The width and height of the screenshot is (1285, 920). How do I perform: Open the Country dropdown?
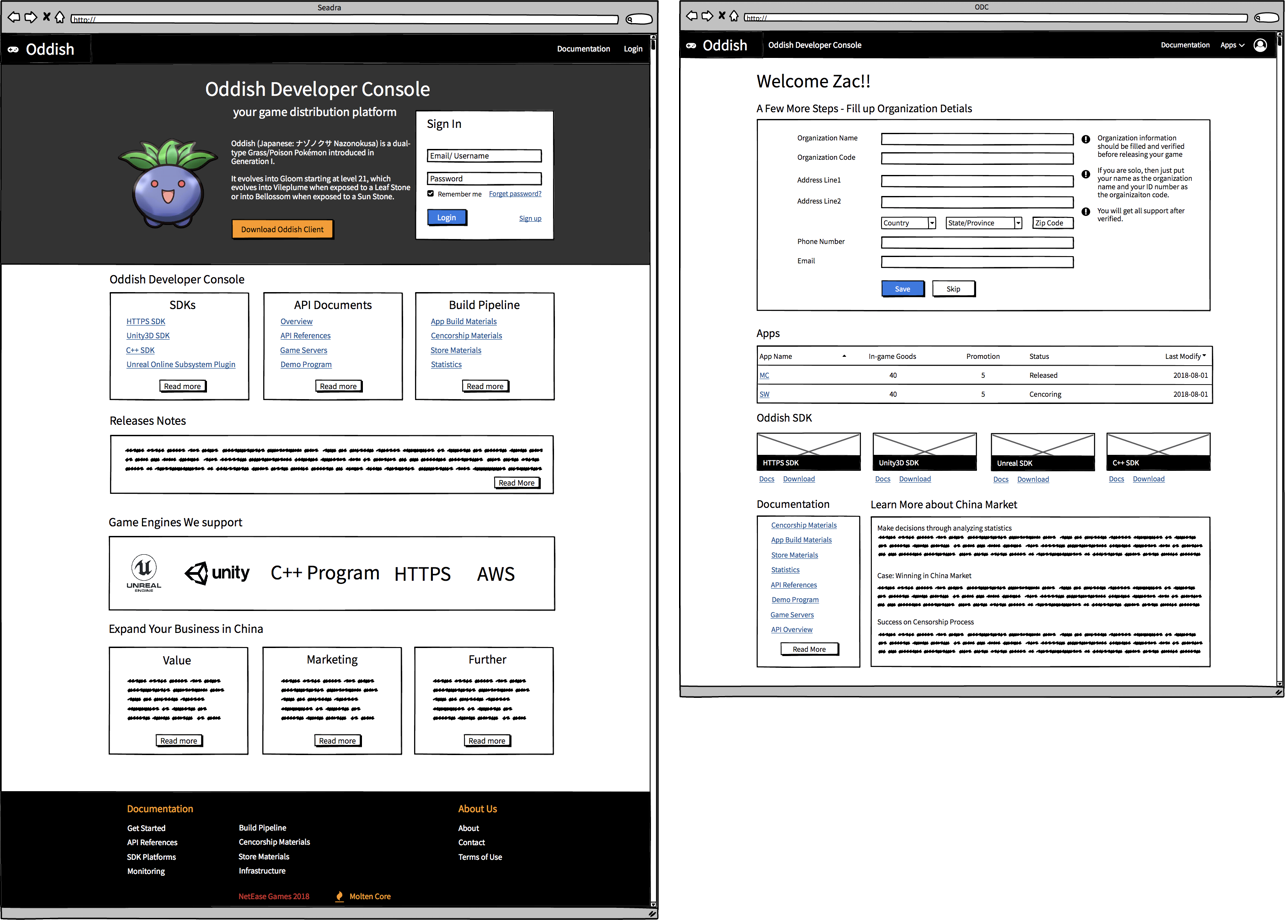coord(908,223)
